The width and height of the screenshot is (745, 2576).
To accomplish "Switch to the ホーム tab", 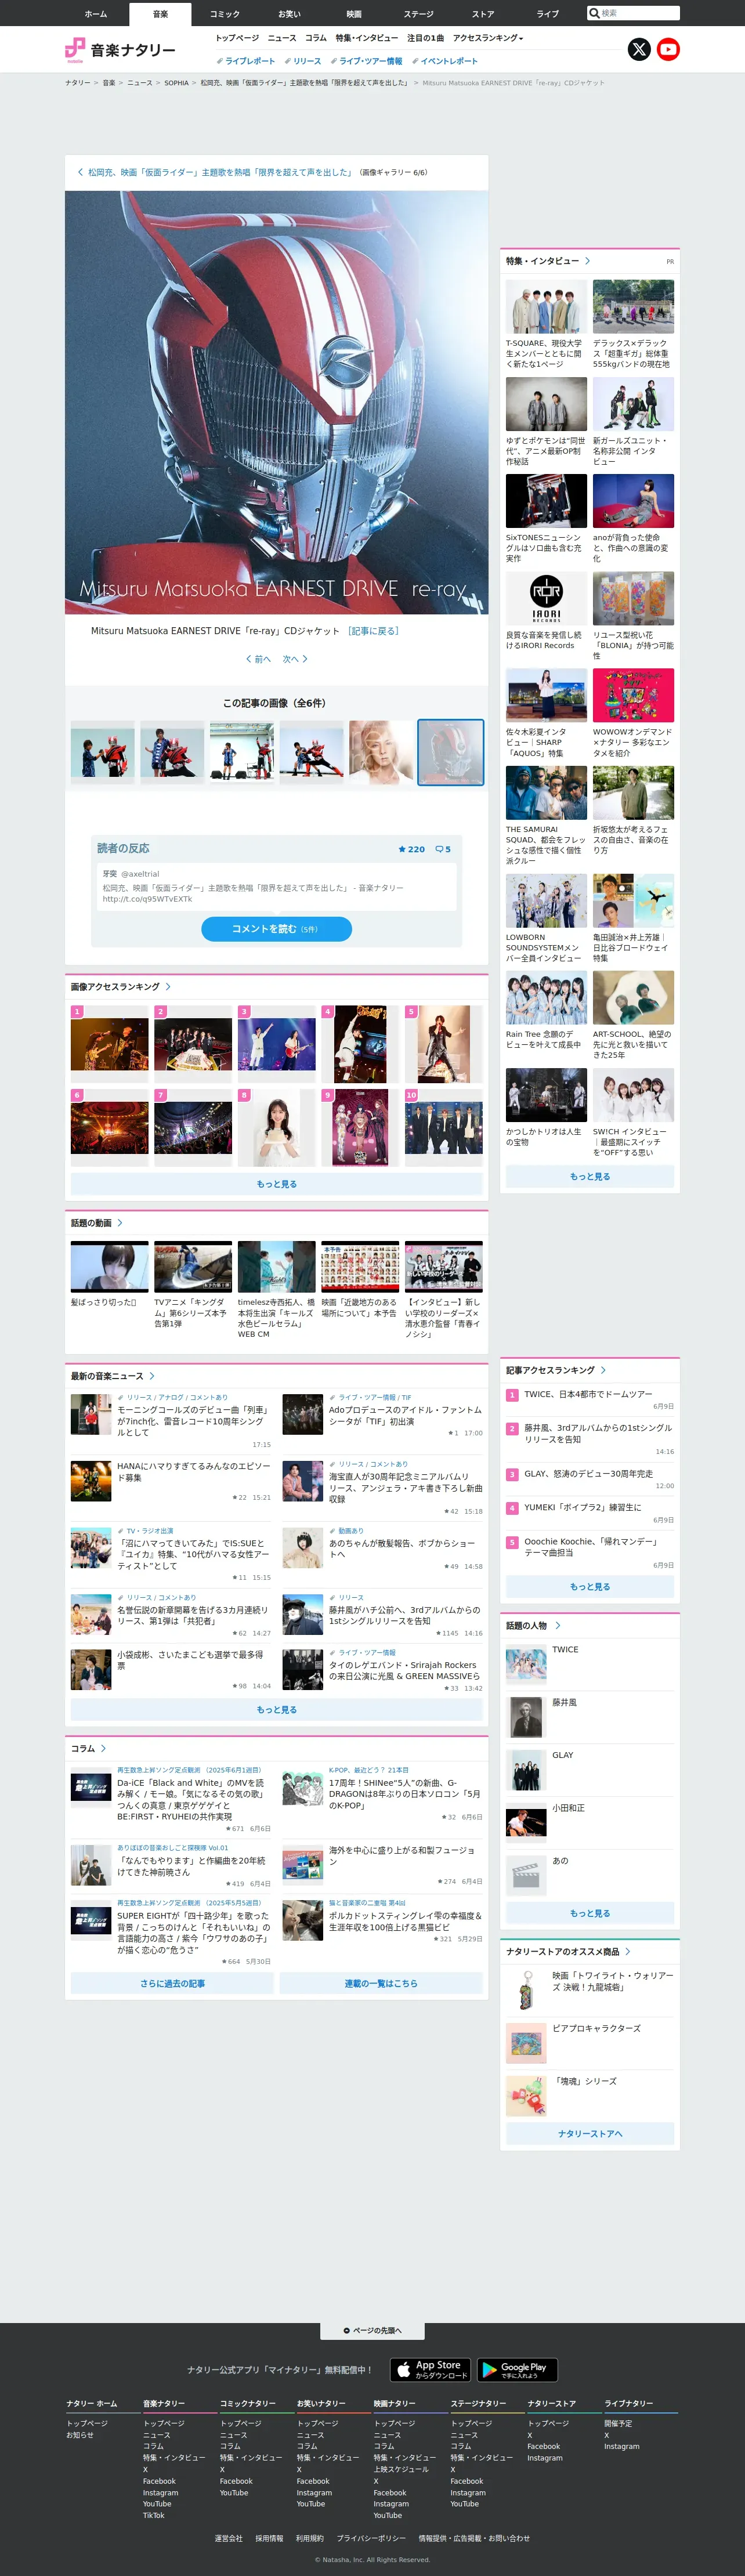I will coord(96,14).
